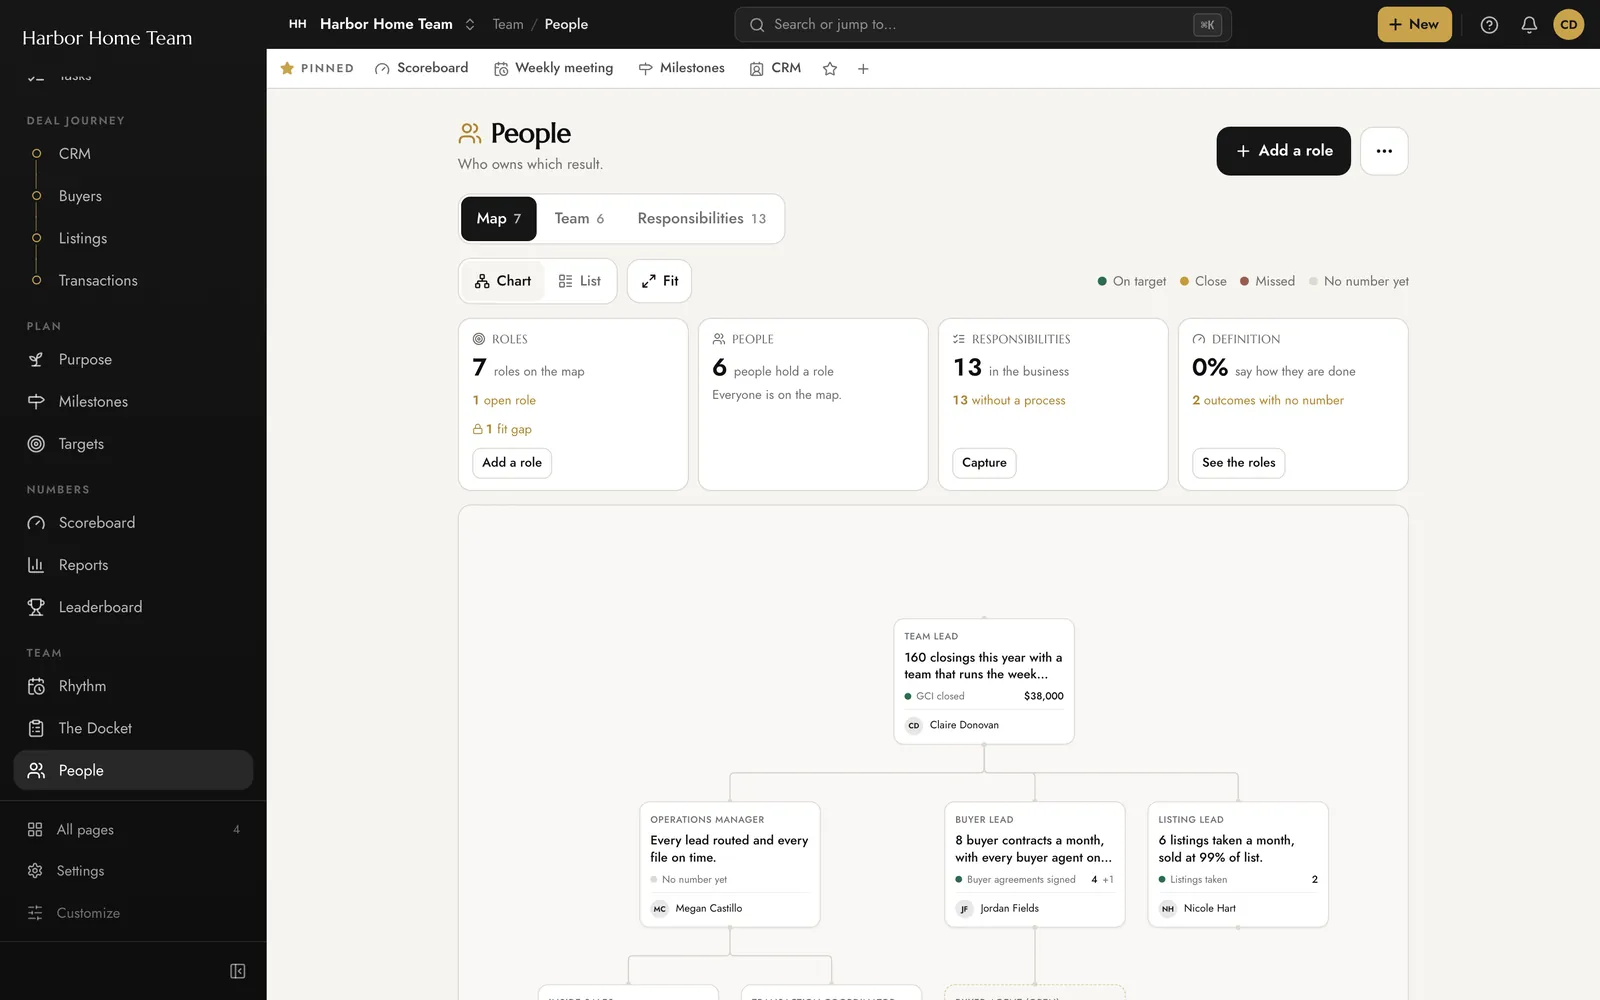Open All pages in the sidebar

133,829
